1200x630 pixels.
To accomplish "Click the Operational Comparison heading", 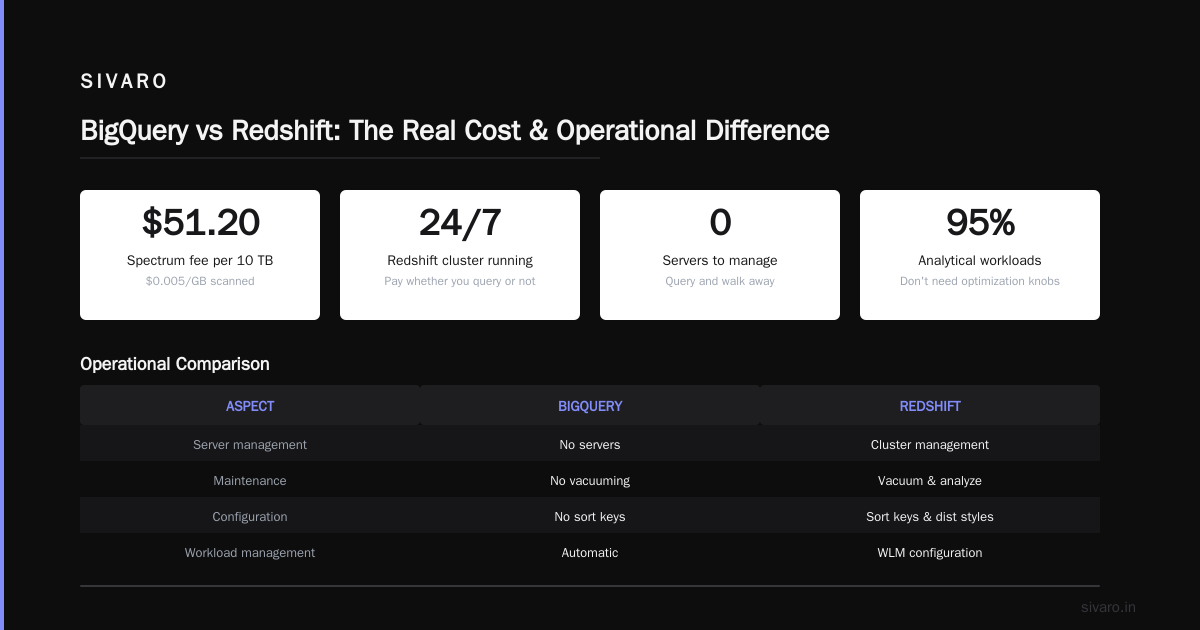I will 175,364.
